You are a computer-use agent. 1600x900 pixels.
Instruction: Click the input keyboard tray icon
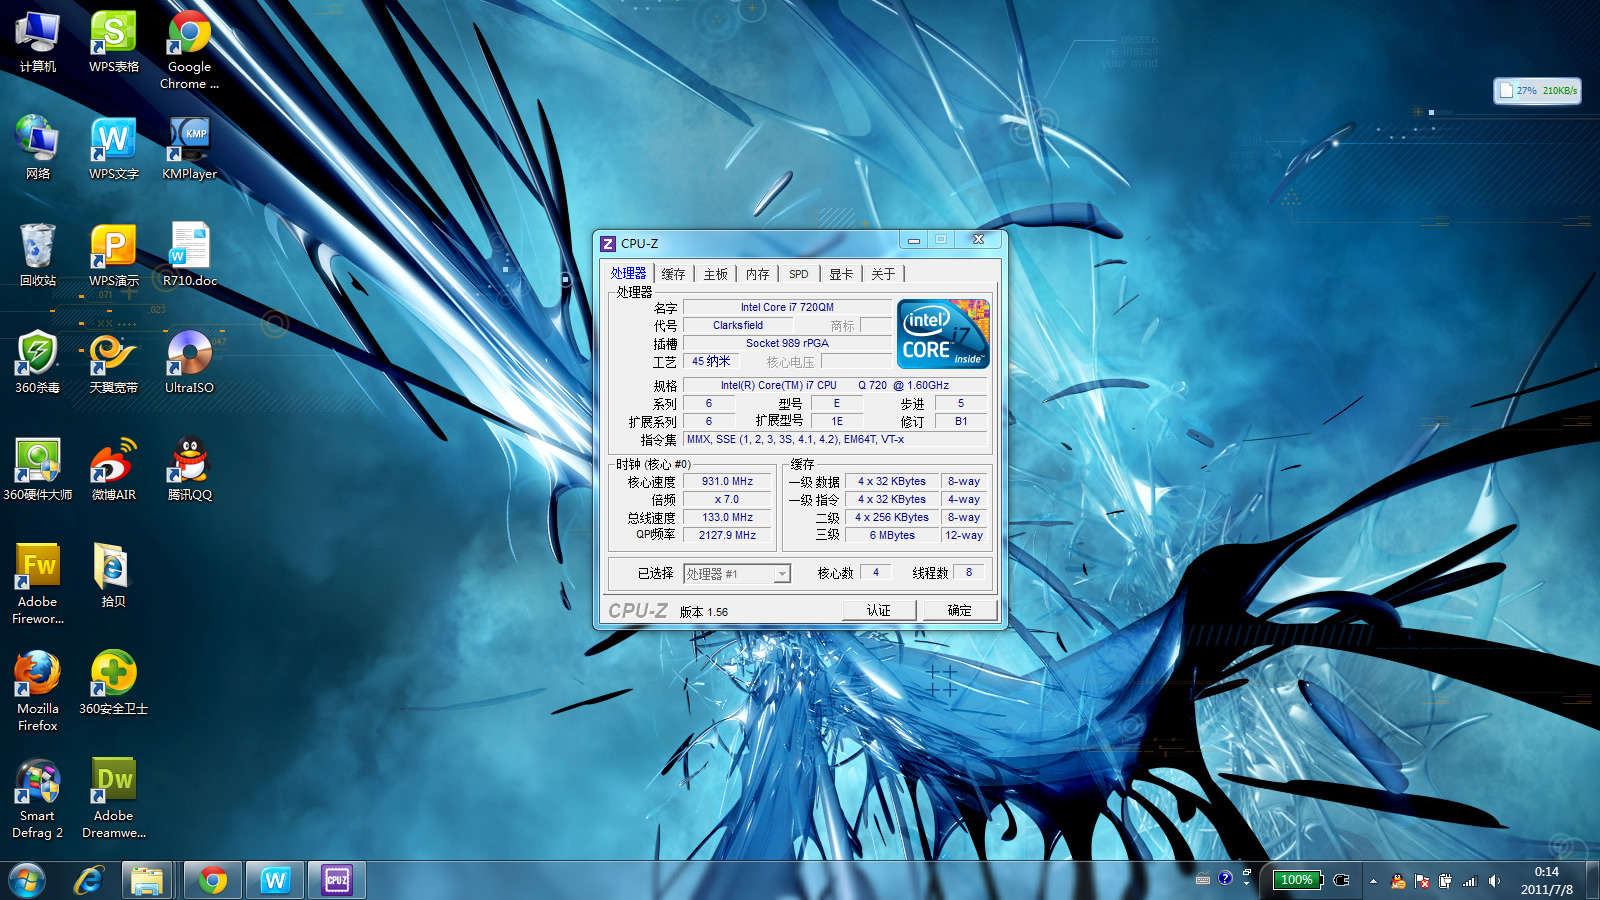coord(1203,880)
